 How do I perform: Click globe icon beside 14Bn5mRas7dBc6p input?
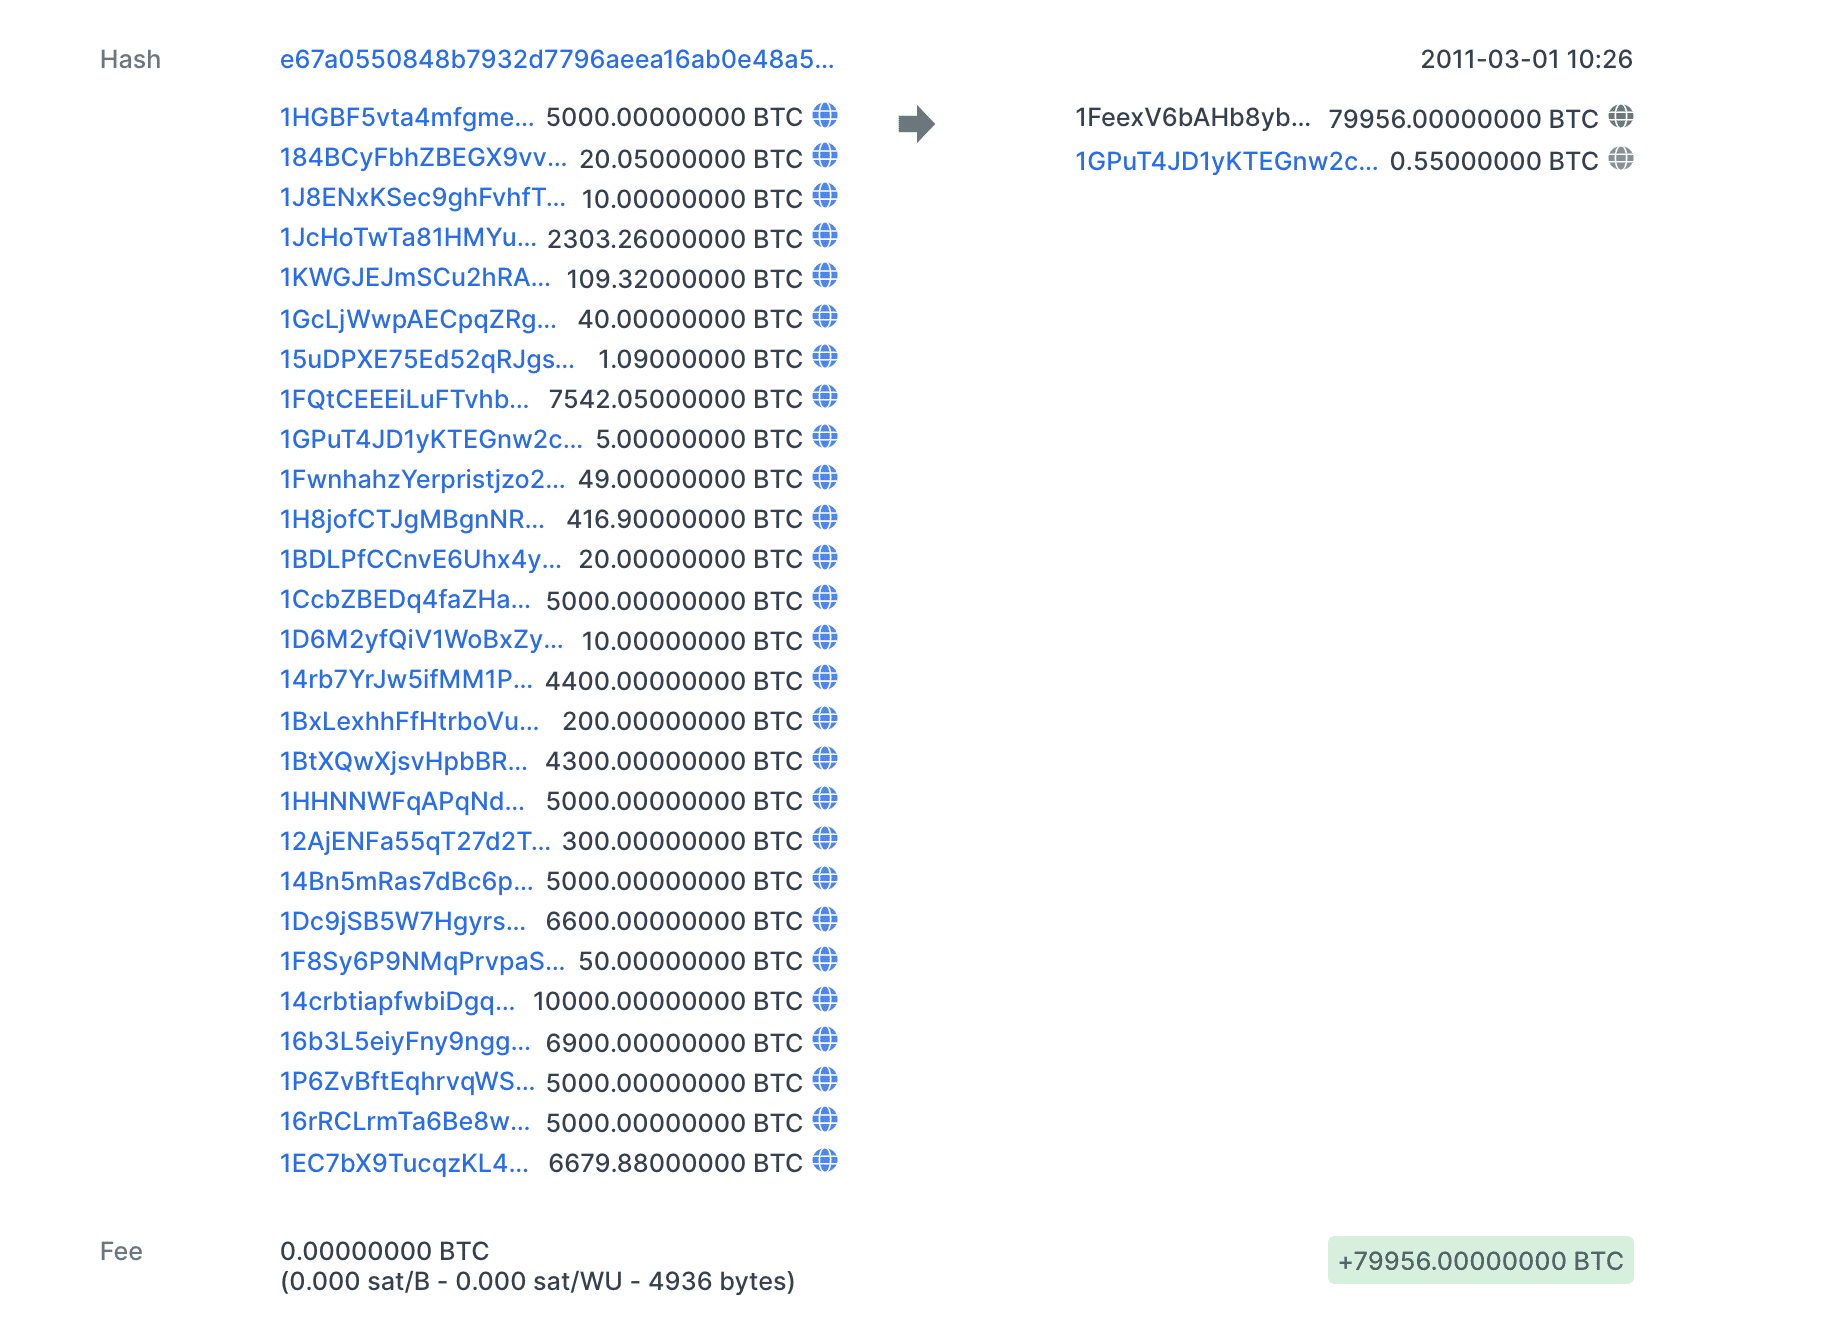(x=825, y=879)
